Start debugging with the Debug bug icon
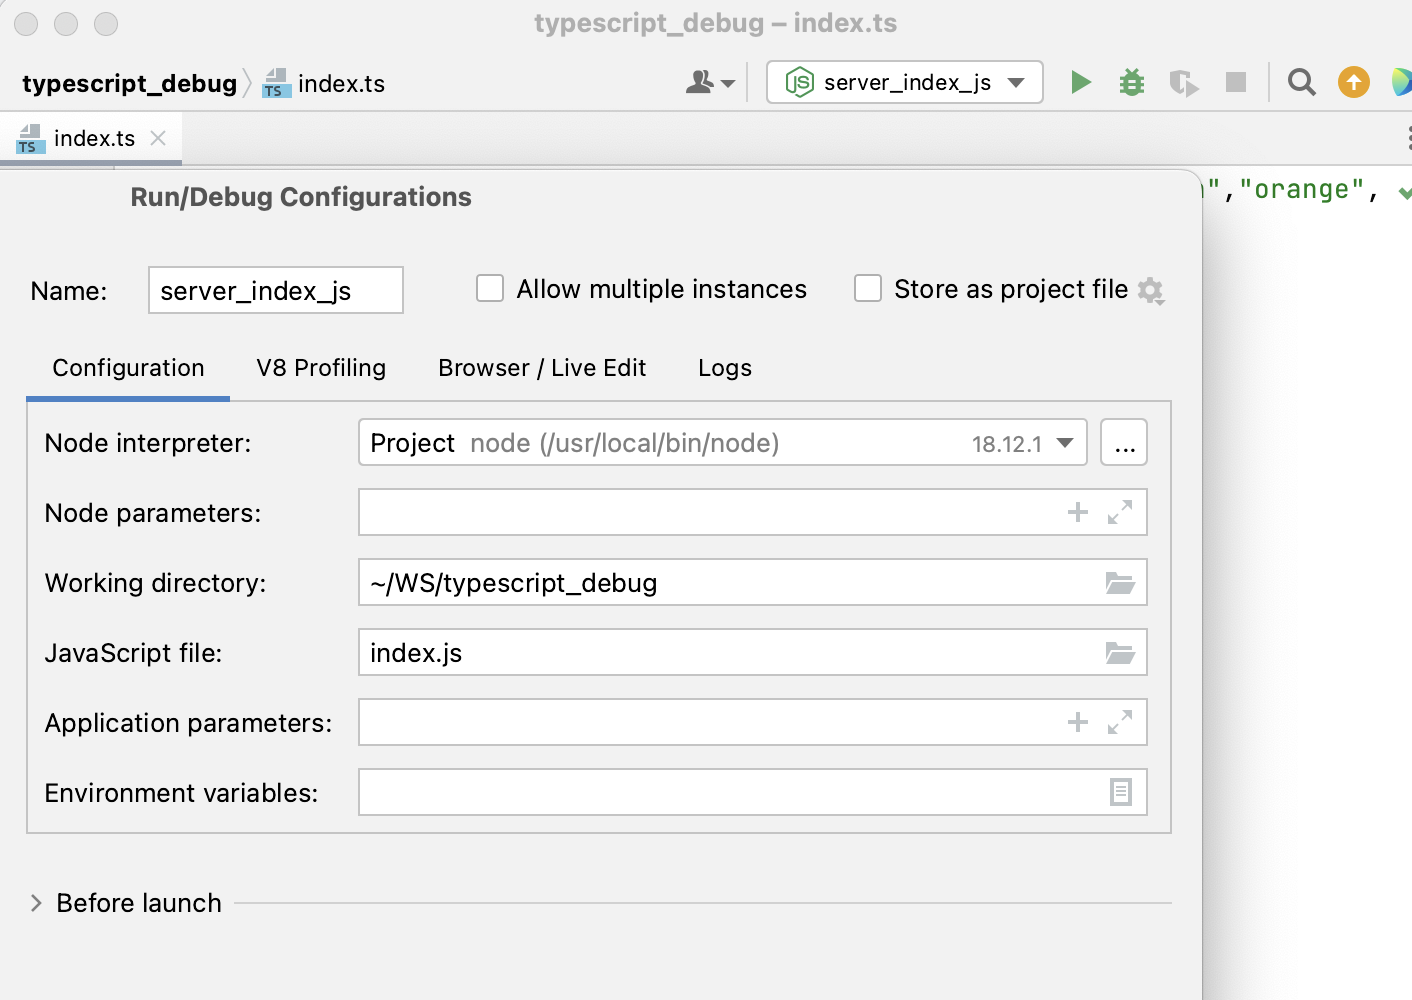 (1131, 82)
